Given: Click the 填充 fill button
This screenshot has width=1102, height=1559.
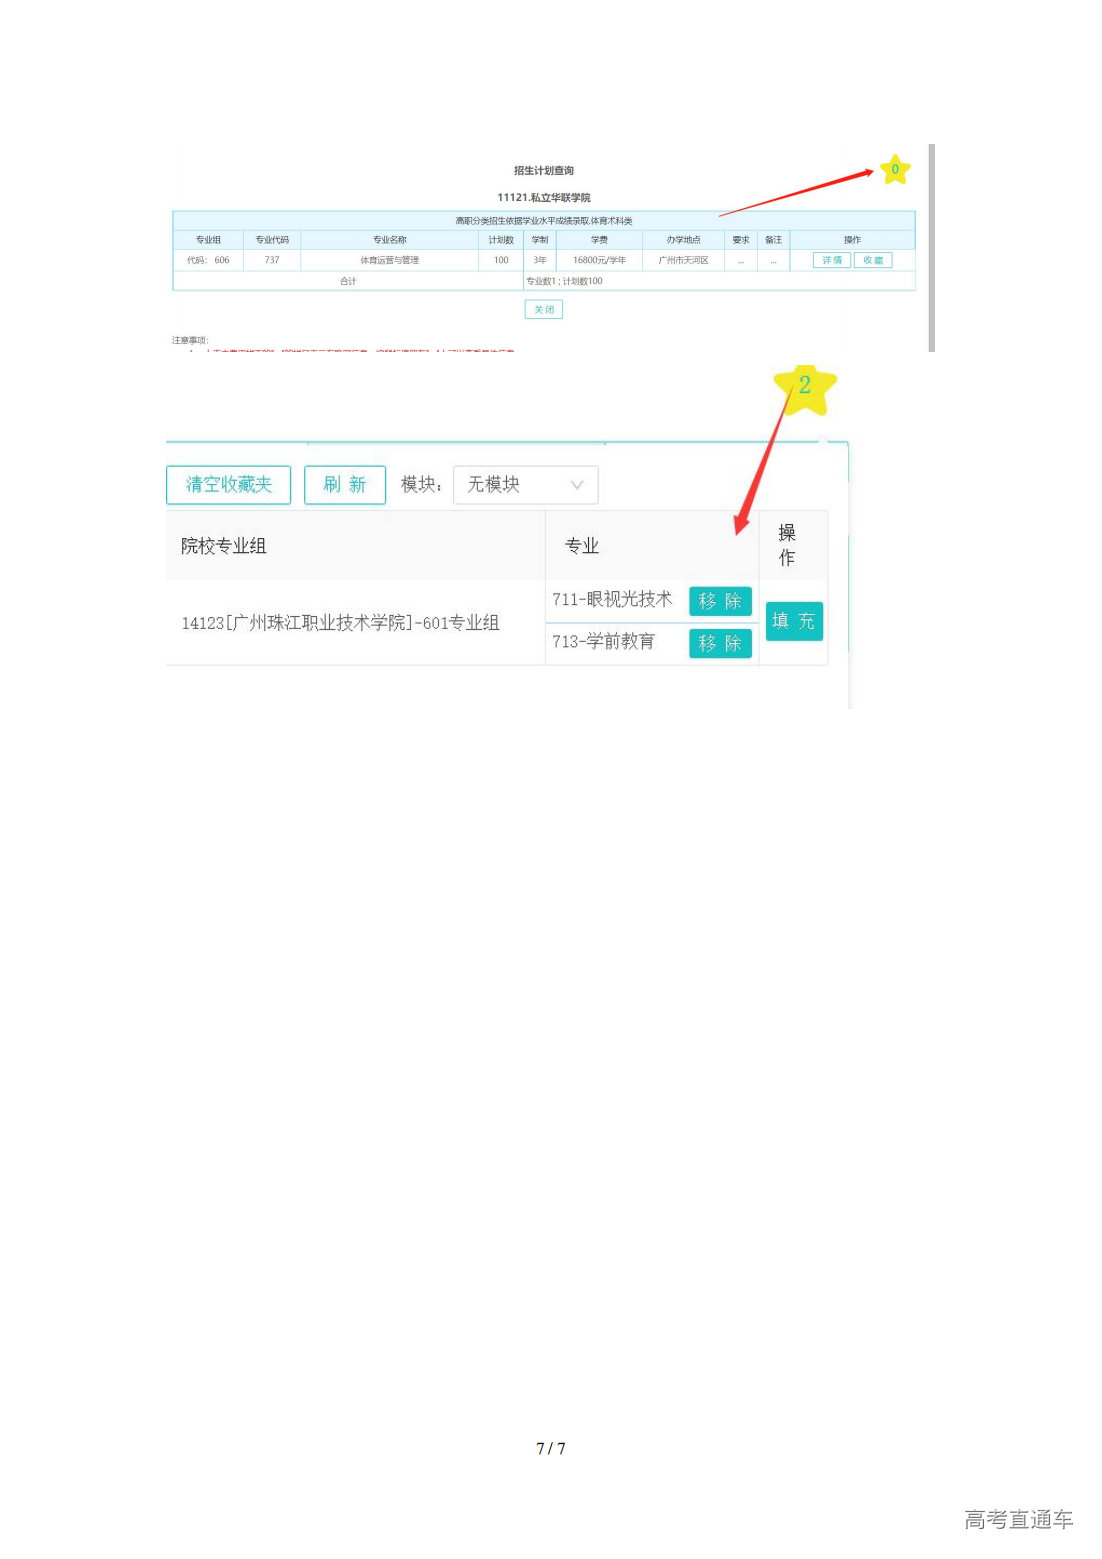Looking at the screenshot, I should pos(793,621).
